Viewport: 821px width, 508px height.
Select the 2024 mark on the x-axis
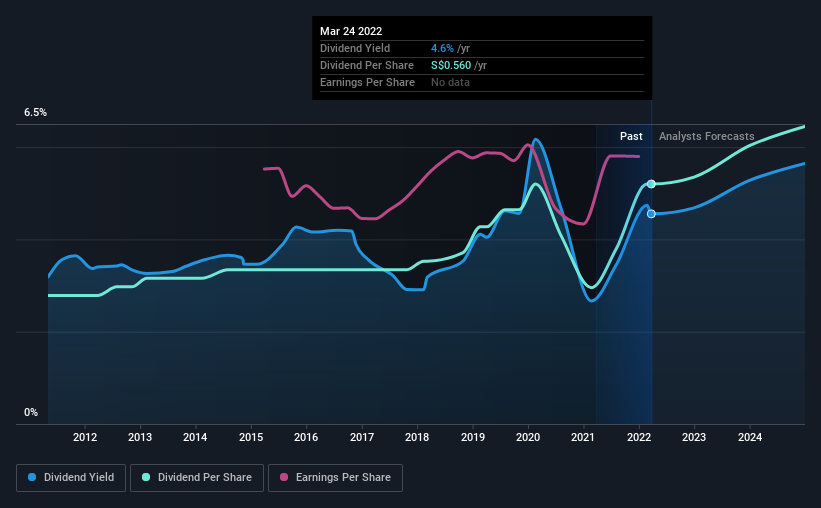pos(750,437)
